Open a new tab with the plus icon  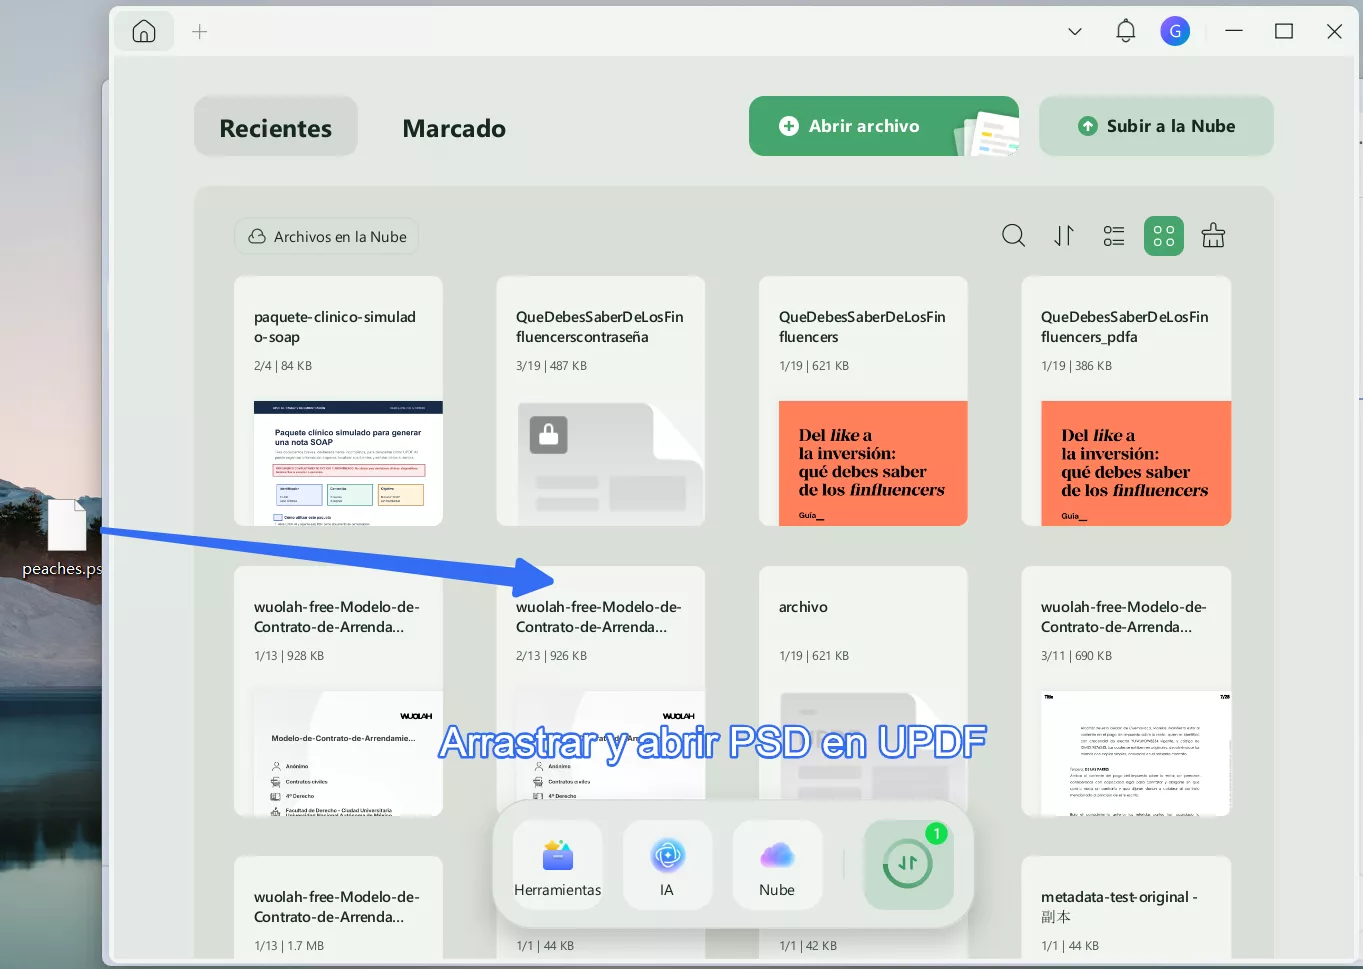point(200,32)
